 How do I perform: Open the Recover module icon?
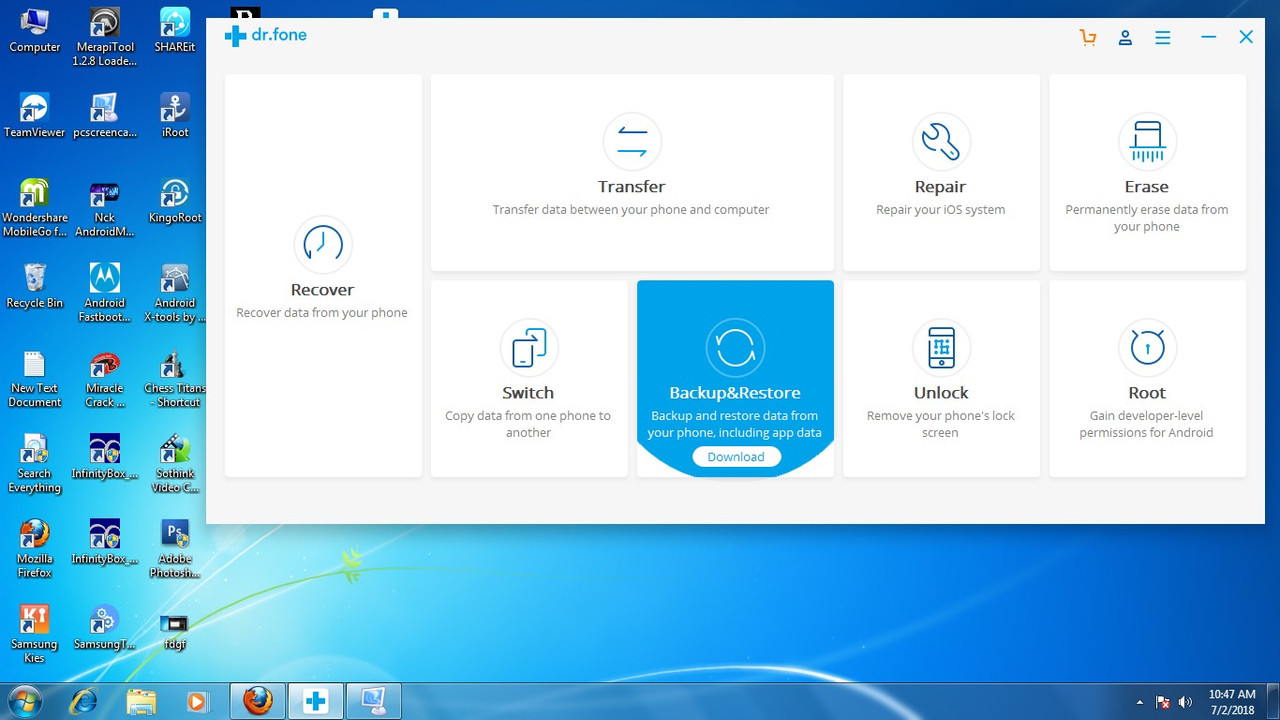323,244
